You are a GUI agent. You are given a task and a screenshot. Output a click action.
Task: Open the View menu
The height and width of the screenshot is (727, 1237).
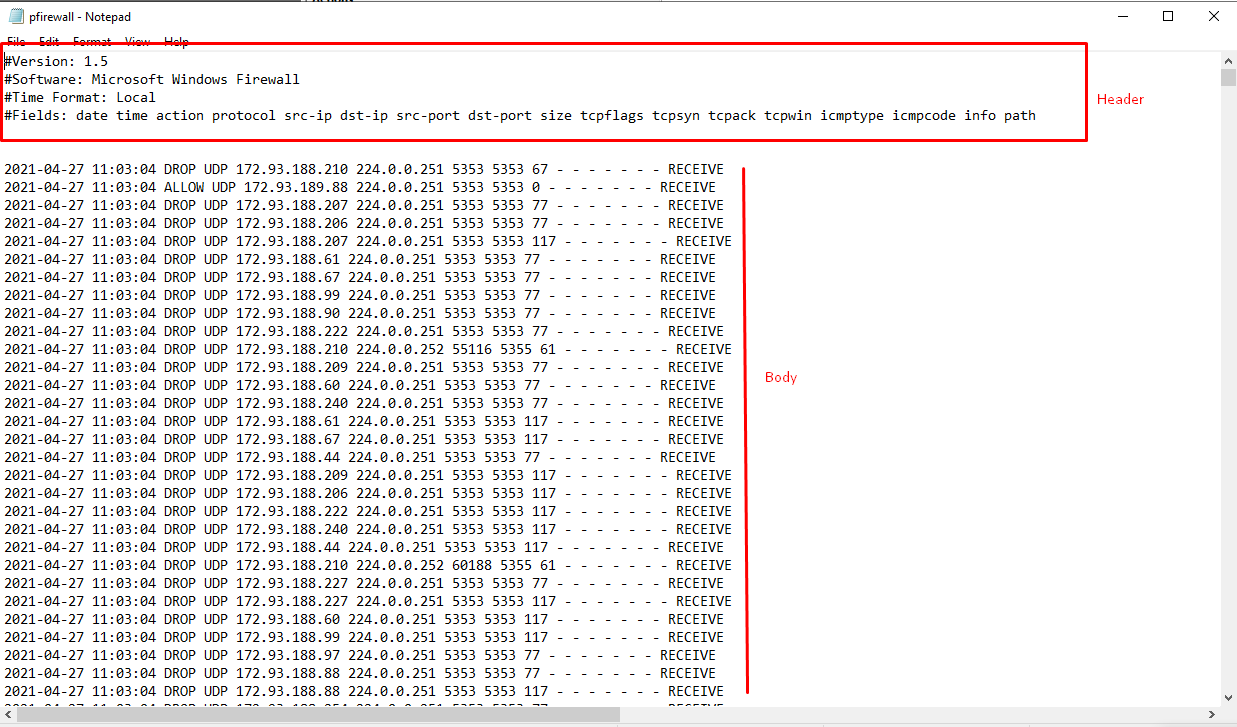(138, 42)
